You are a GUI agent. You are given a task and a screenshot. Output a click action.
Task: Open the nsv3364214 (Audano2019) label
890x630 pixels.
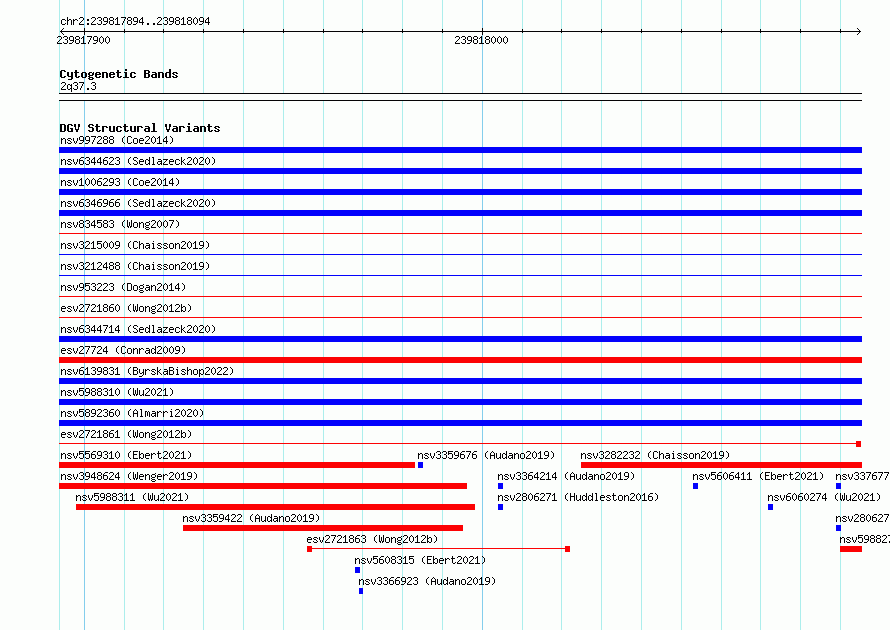coord(566,476)
